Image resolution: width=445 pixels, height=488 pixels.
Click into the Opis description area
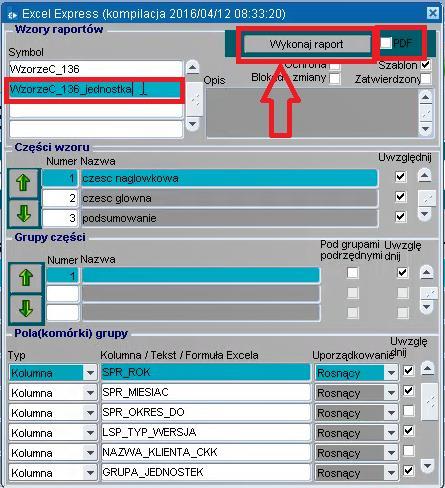(312, 113)
